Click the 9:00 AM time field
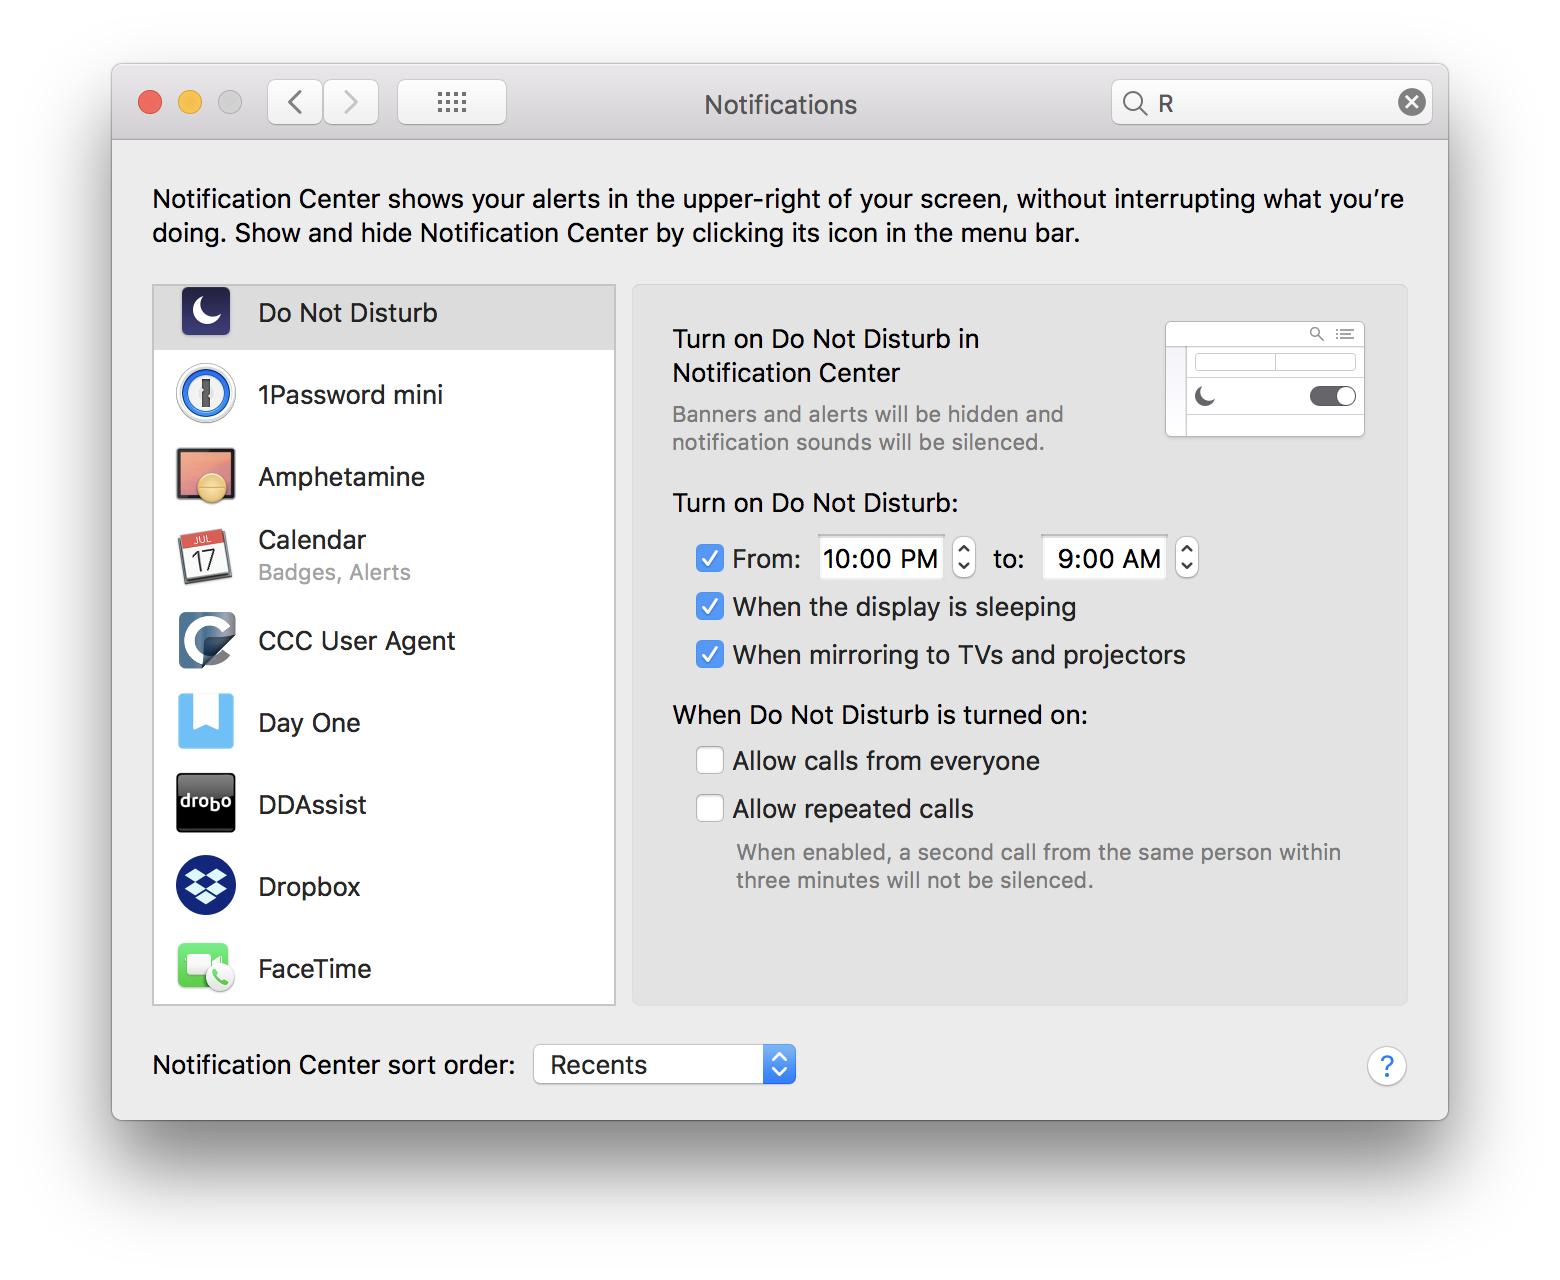 tap(1104, 558)
